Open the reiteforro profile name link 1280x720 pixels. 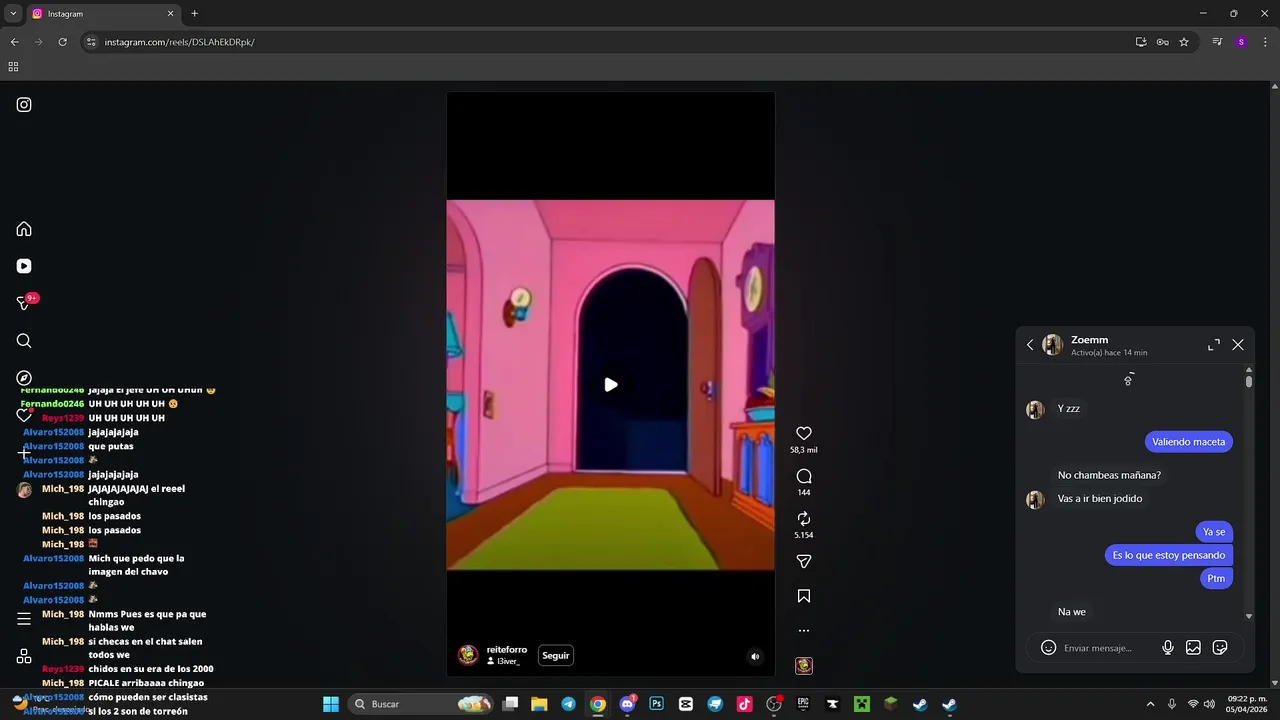(507, 650)
